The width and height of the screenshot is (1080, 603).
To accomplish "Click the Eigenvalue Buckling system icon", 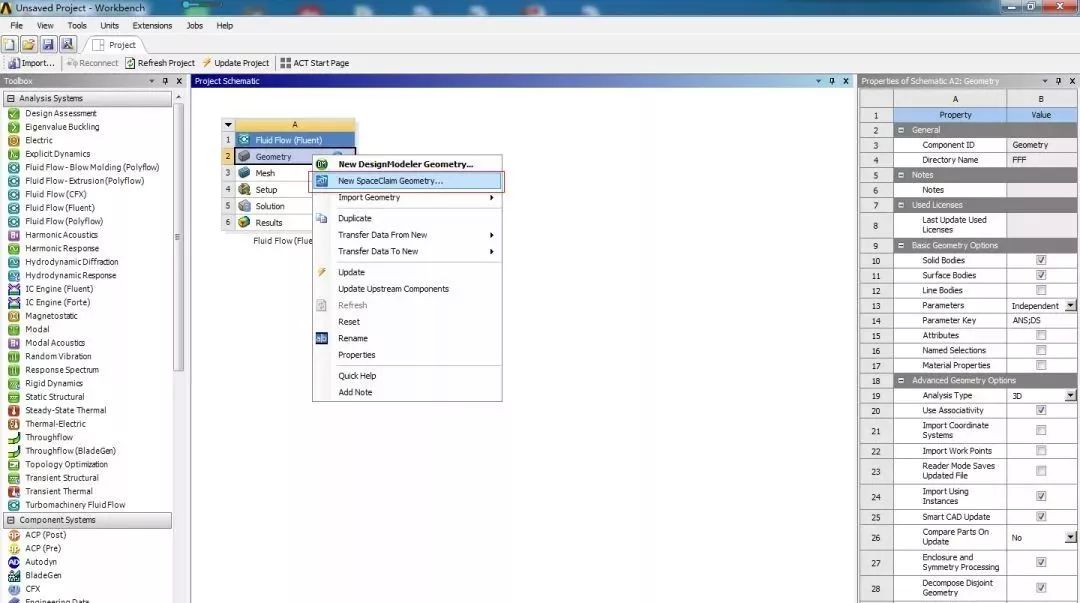I will 14,127.
